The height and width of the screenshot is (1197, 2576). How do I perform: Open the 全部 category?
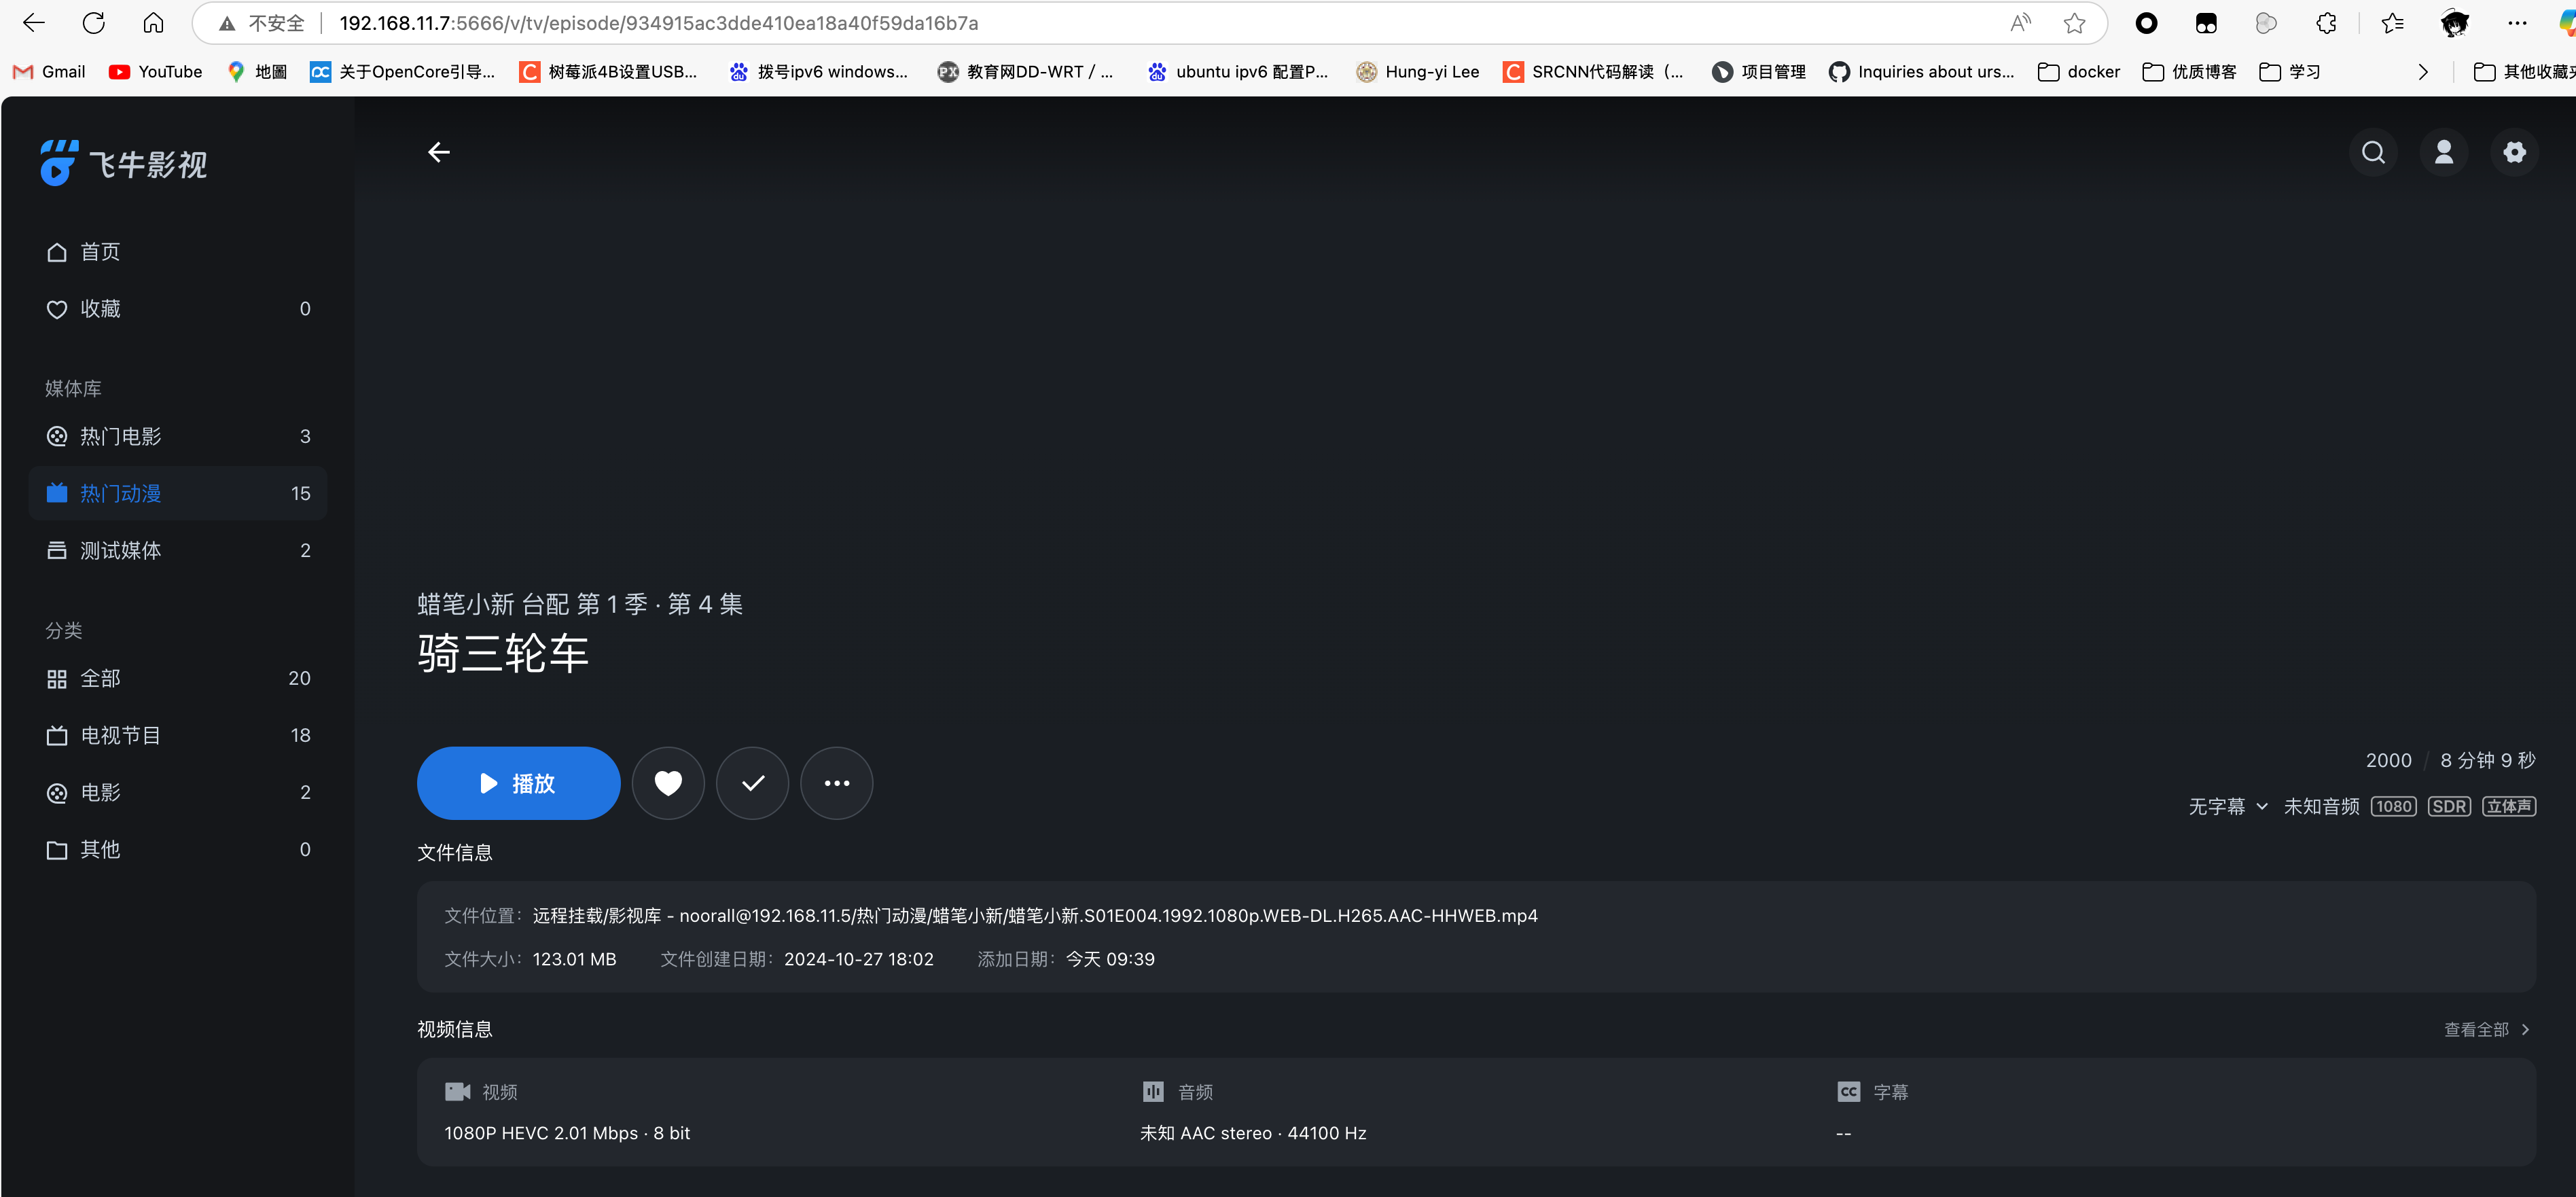tap(178, 678)
